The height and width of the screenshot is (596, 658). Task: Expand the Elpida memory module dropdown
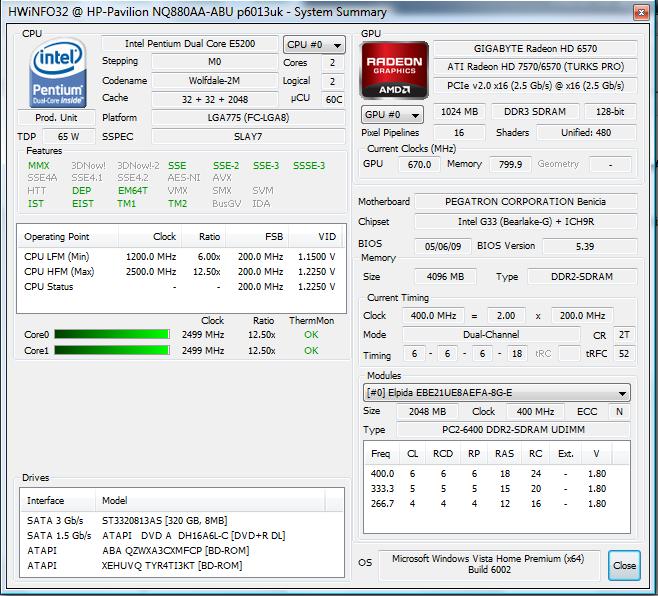point(496,393)
